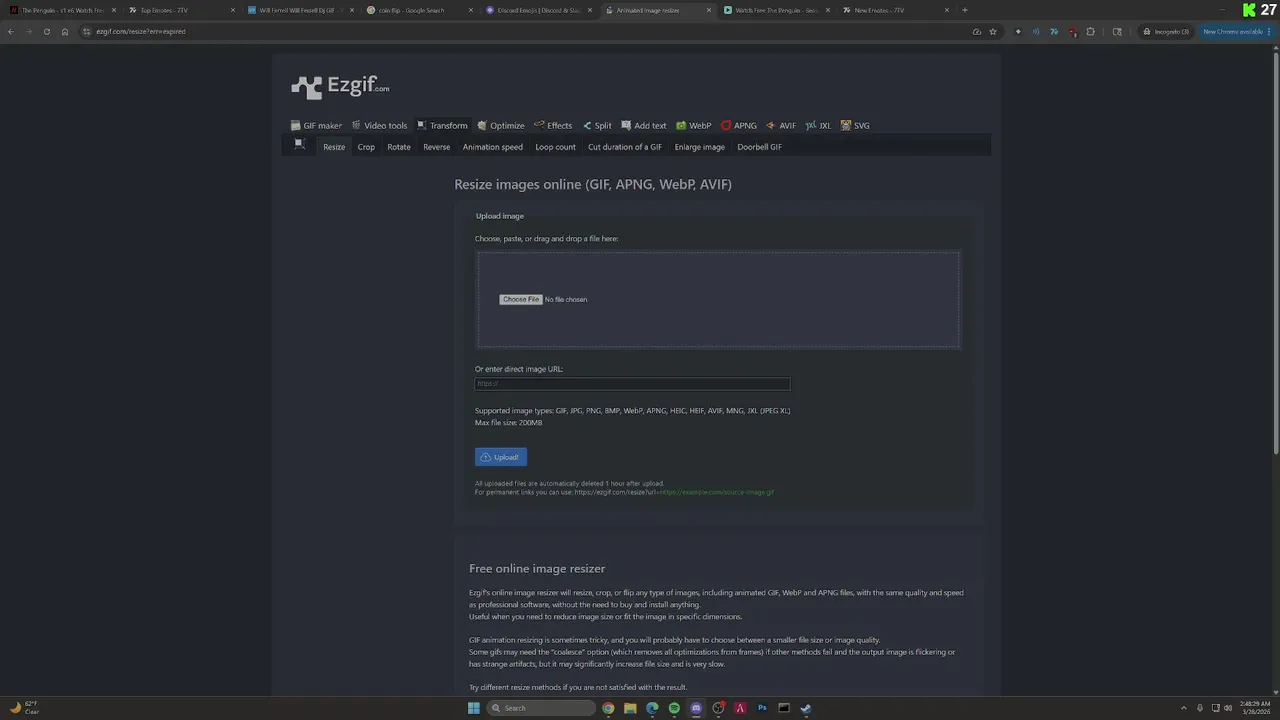Click the browser home button
This screenshot has width=1280, height=720.
[65, 32]
